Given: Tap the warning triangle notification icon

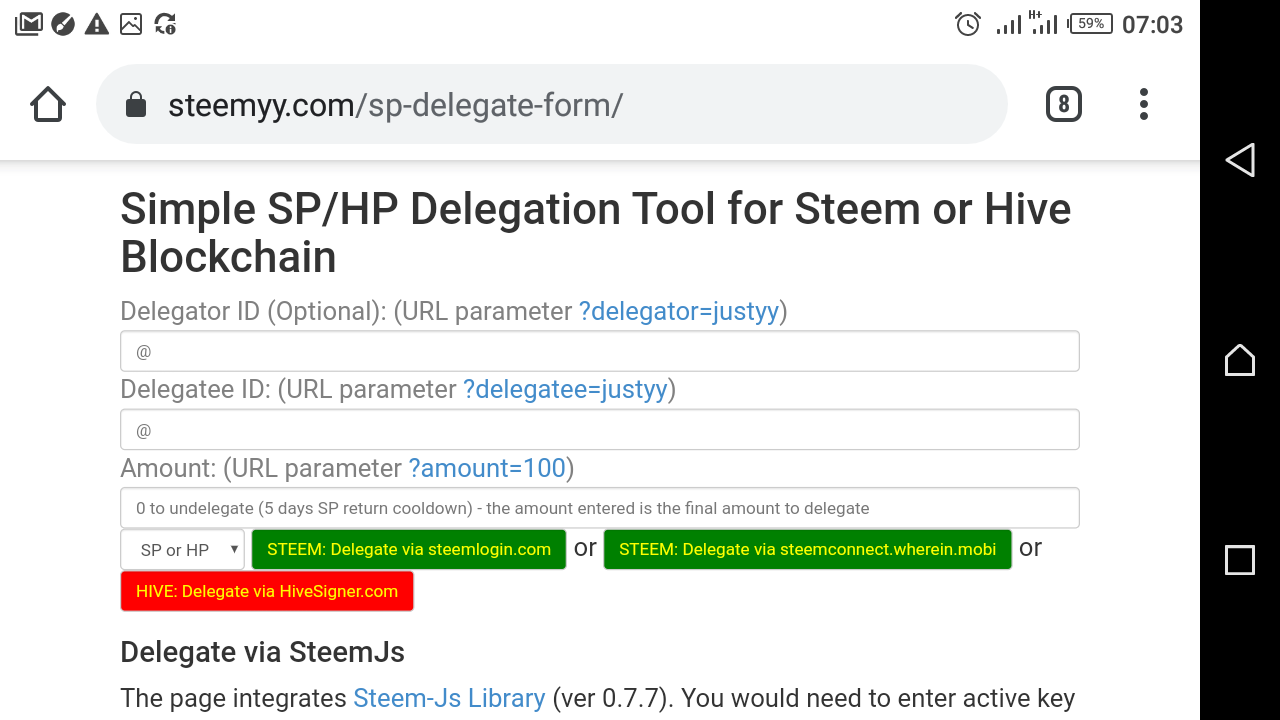Looking at the screenshot, I should pyautogui.click(x=97, y=24).
